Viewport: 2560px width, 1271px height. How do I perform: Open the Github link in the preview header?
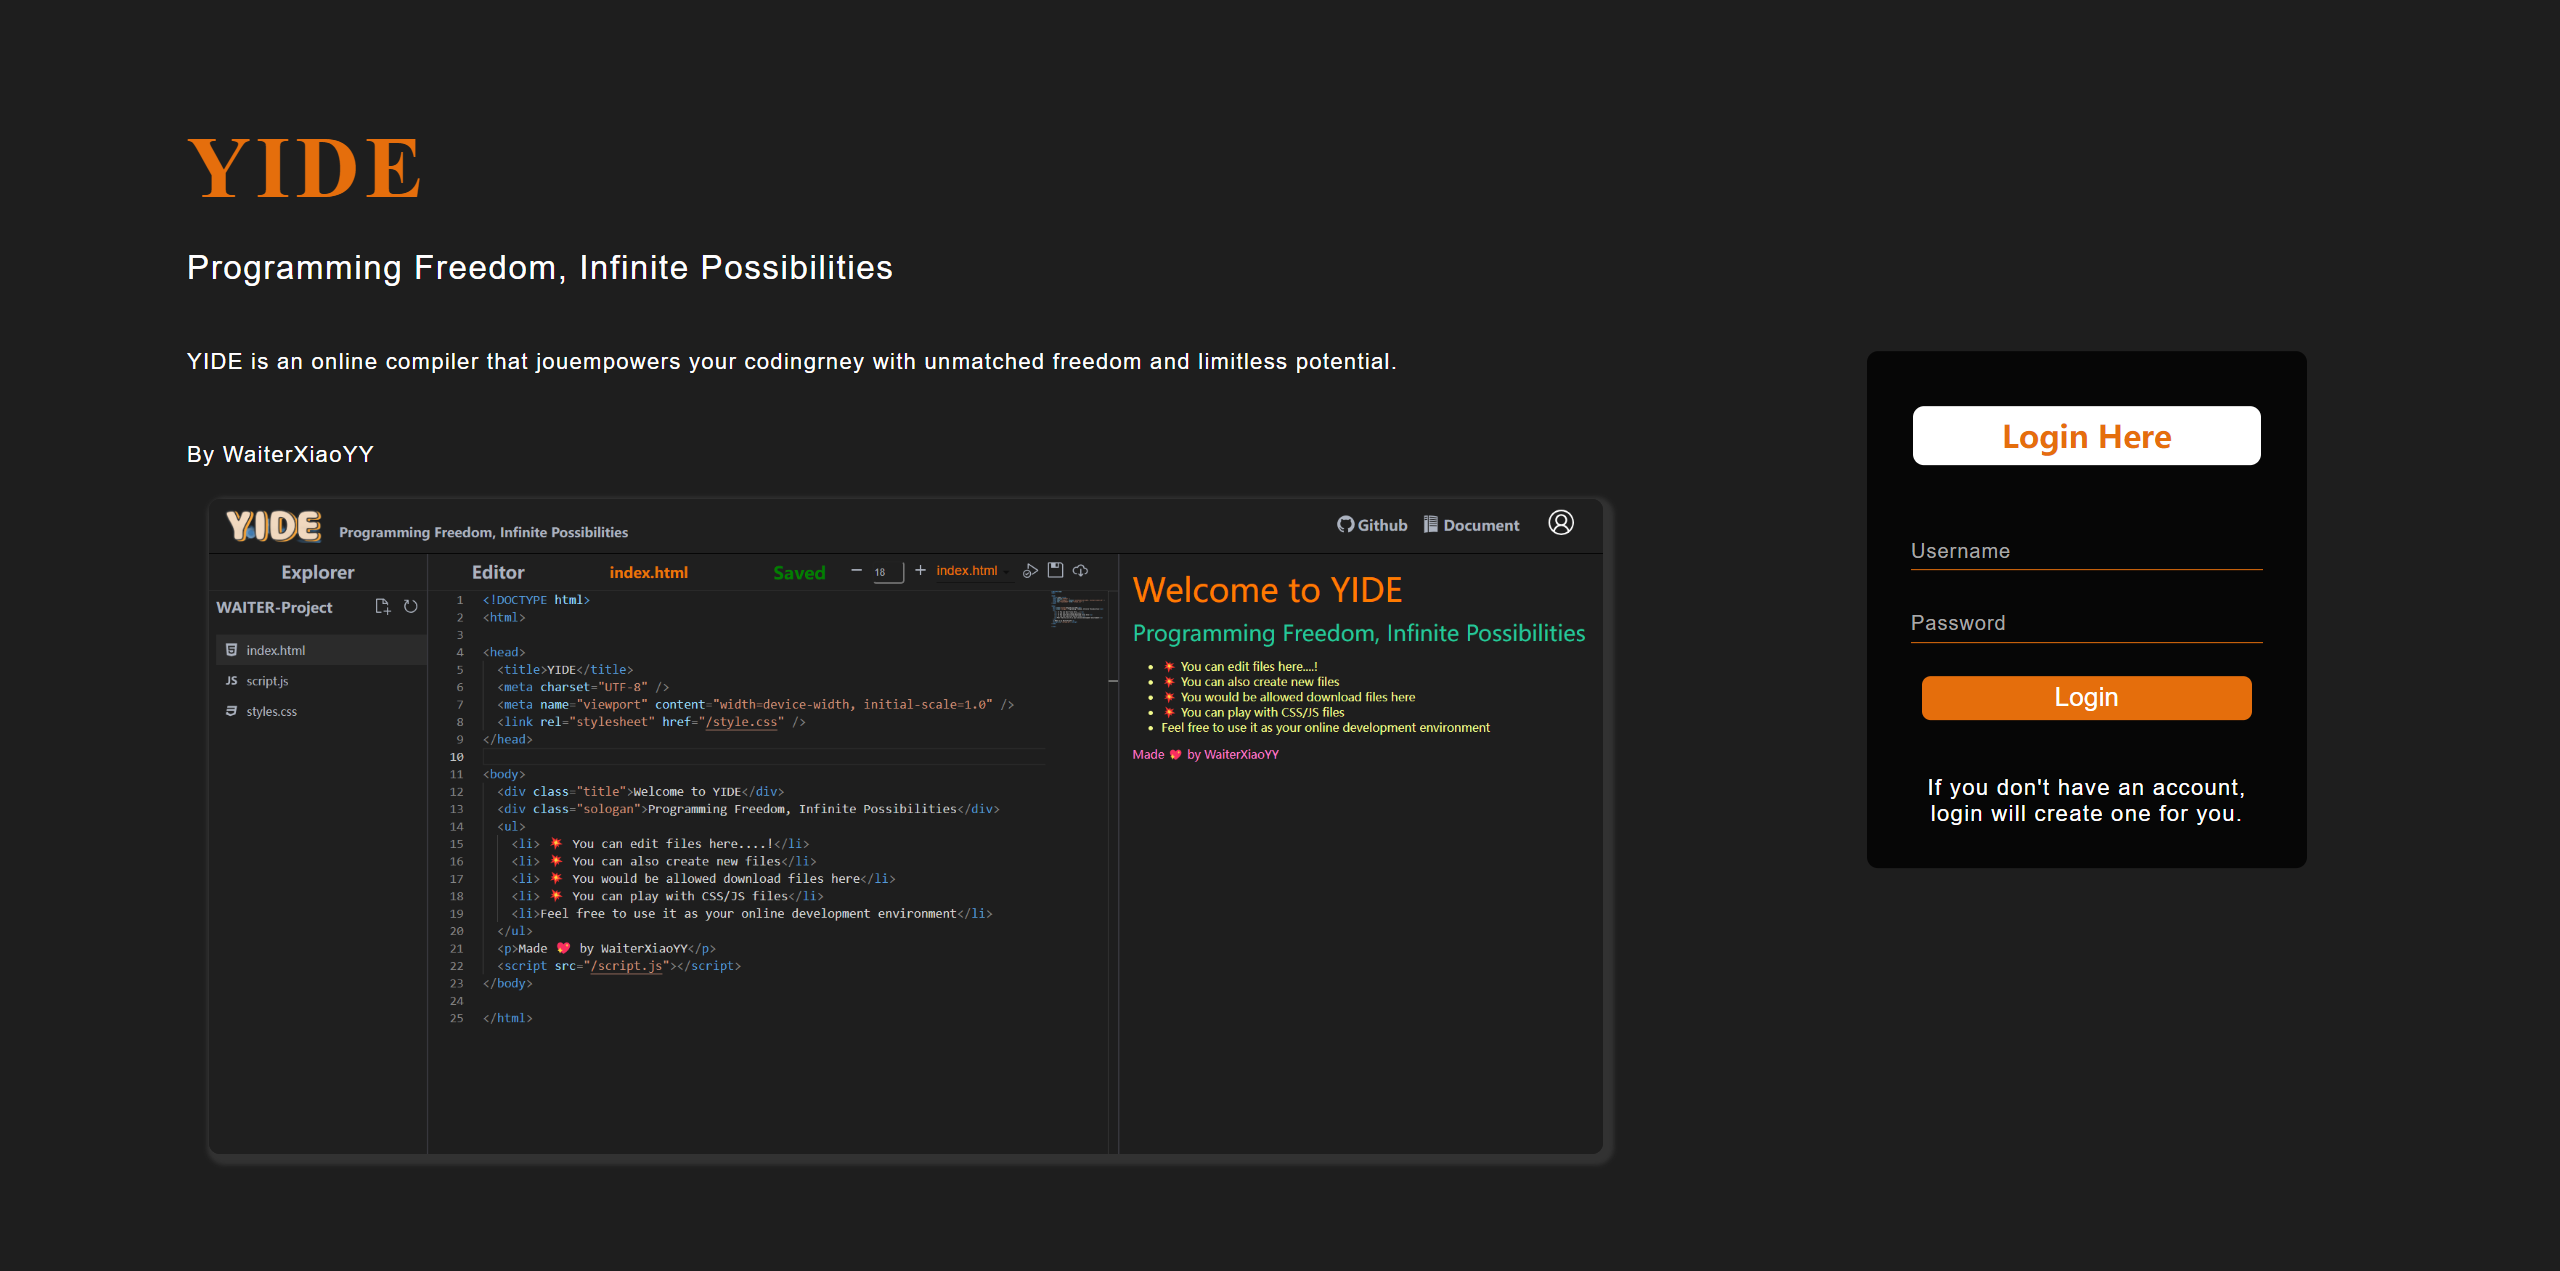coord(1372,525)
